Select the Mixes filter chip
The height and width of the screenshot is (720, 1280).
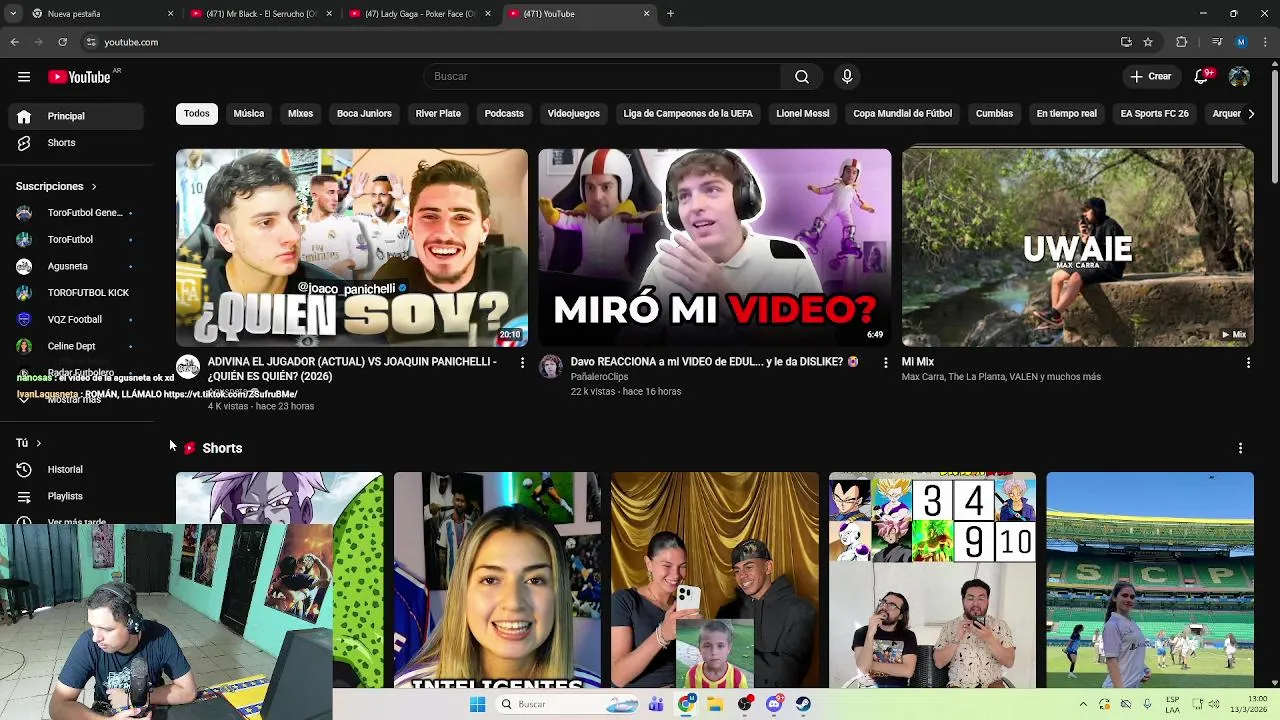coord(301,114)
